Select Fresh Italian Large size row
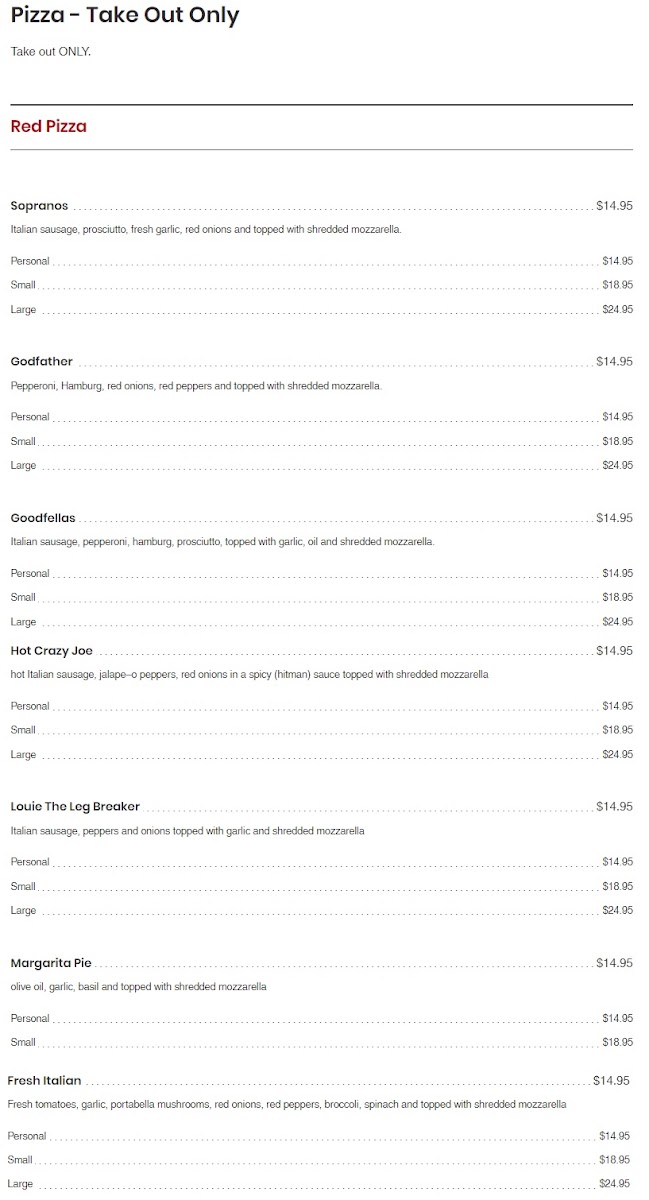The width and height of the screenshot is (649, 1200). point(318,1184)
